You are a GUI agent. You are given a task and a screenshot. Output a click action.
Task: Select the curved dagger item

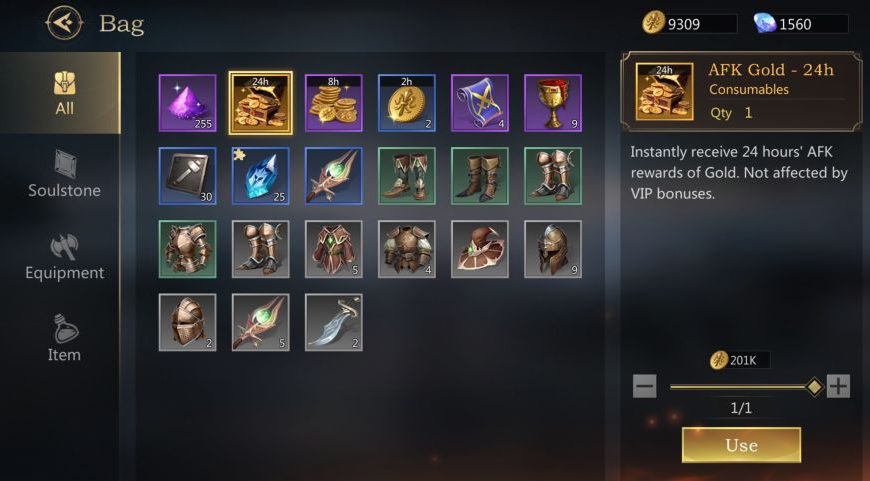[333, 322]
